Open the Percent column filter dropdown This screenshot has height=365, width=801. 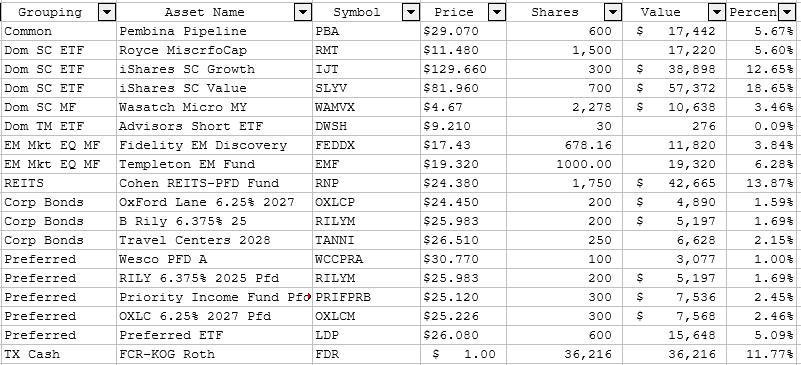[786, 12]
